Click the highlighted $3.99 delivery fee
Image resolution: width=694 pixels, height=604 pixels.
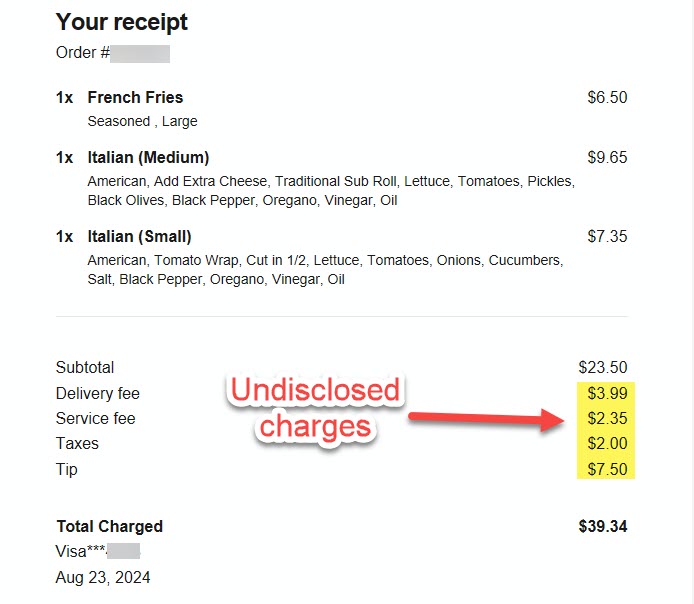click(x=607, y=393)
